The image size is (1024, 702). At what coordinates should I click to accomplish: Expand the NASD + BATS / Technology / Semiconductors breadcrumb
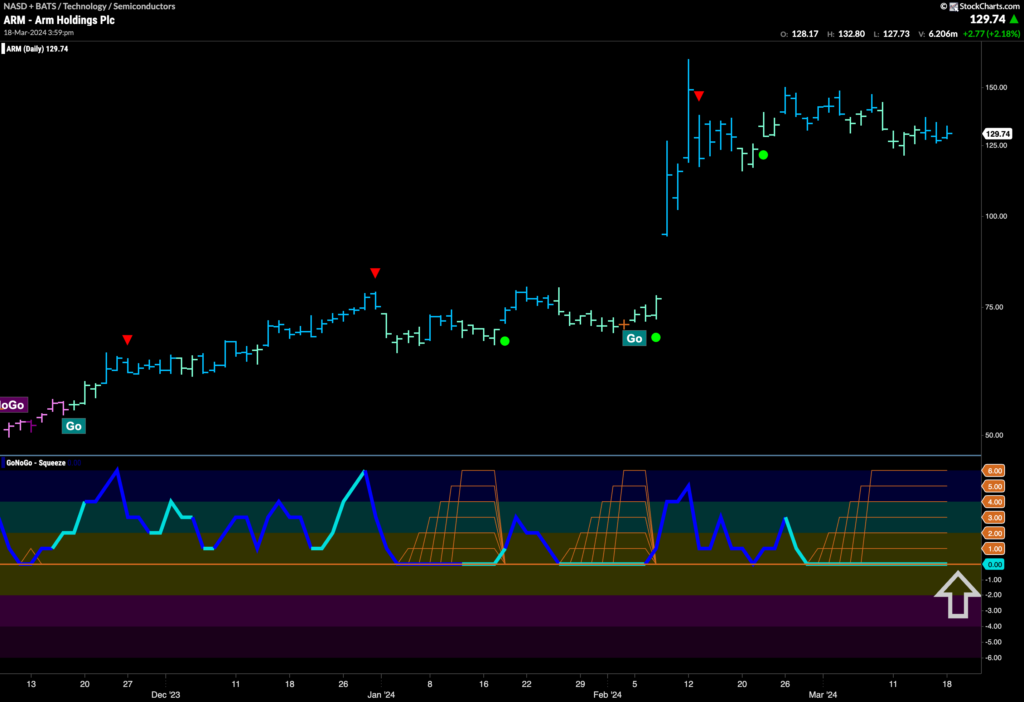90,5
